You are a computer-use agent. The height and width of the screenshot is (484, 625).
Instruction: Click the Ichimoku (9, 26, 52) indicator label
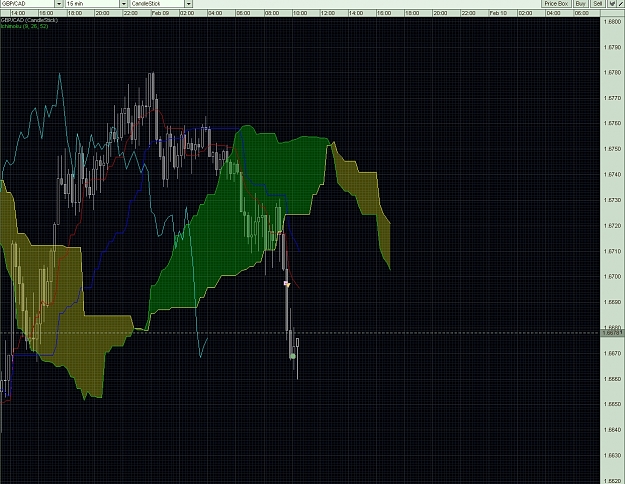[24, 26]
